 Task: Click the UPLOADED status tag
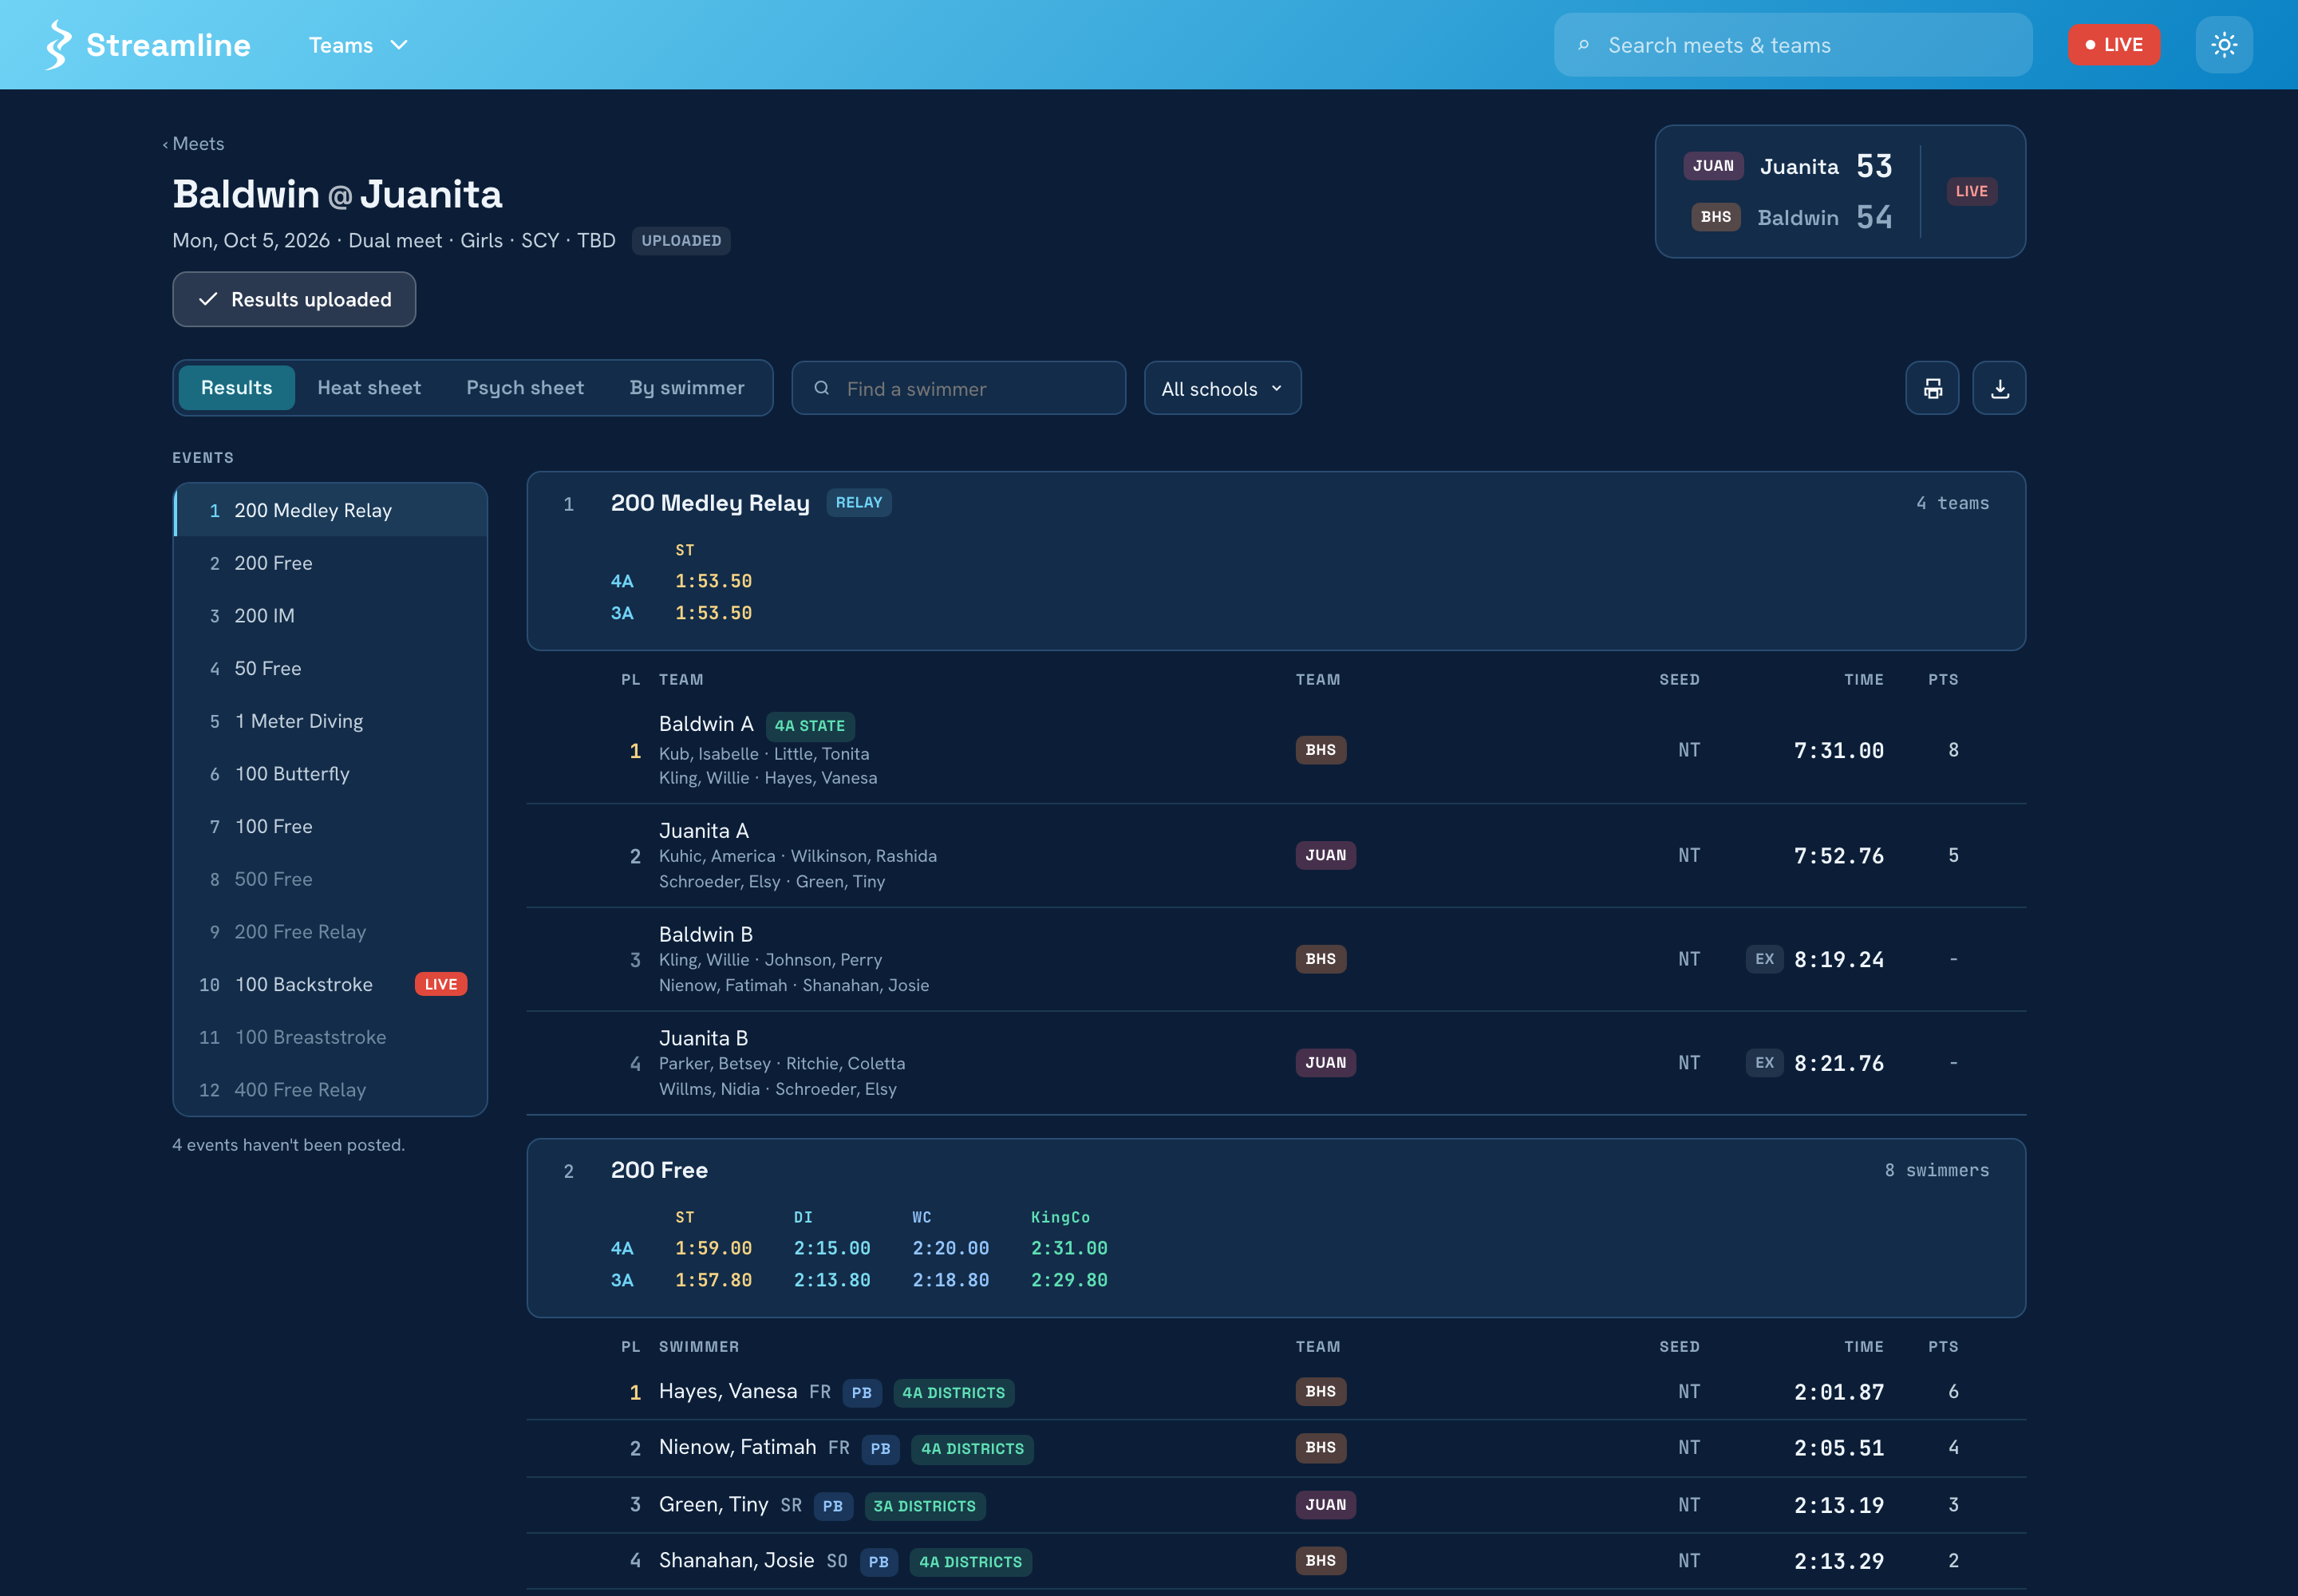point(680,241)
